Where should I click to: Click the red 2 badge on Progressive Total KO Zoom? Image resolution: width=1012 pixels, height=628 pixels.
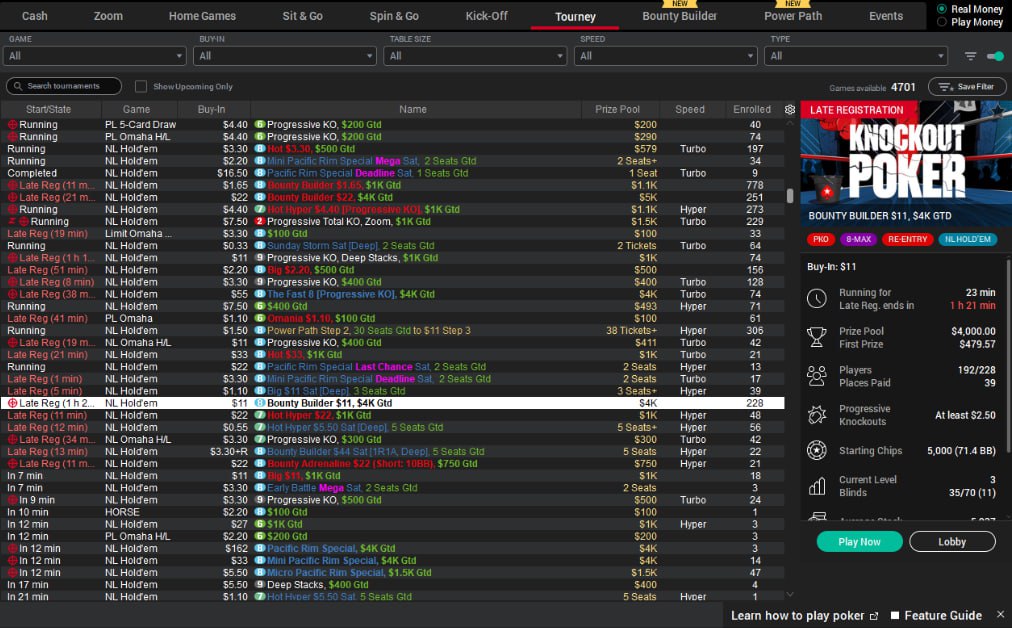(259, 221)
